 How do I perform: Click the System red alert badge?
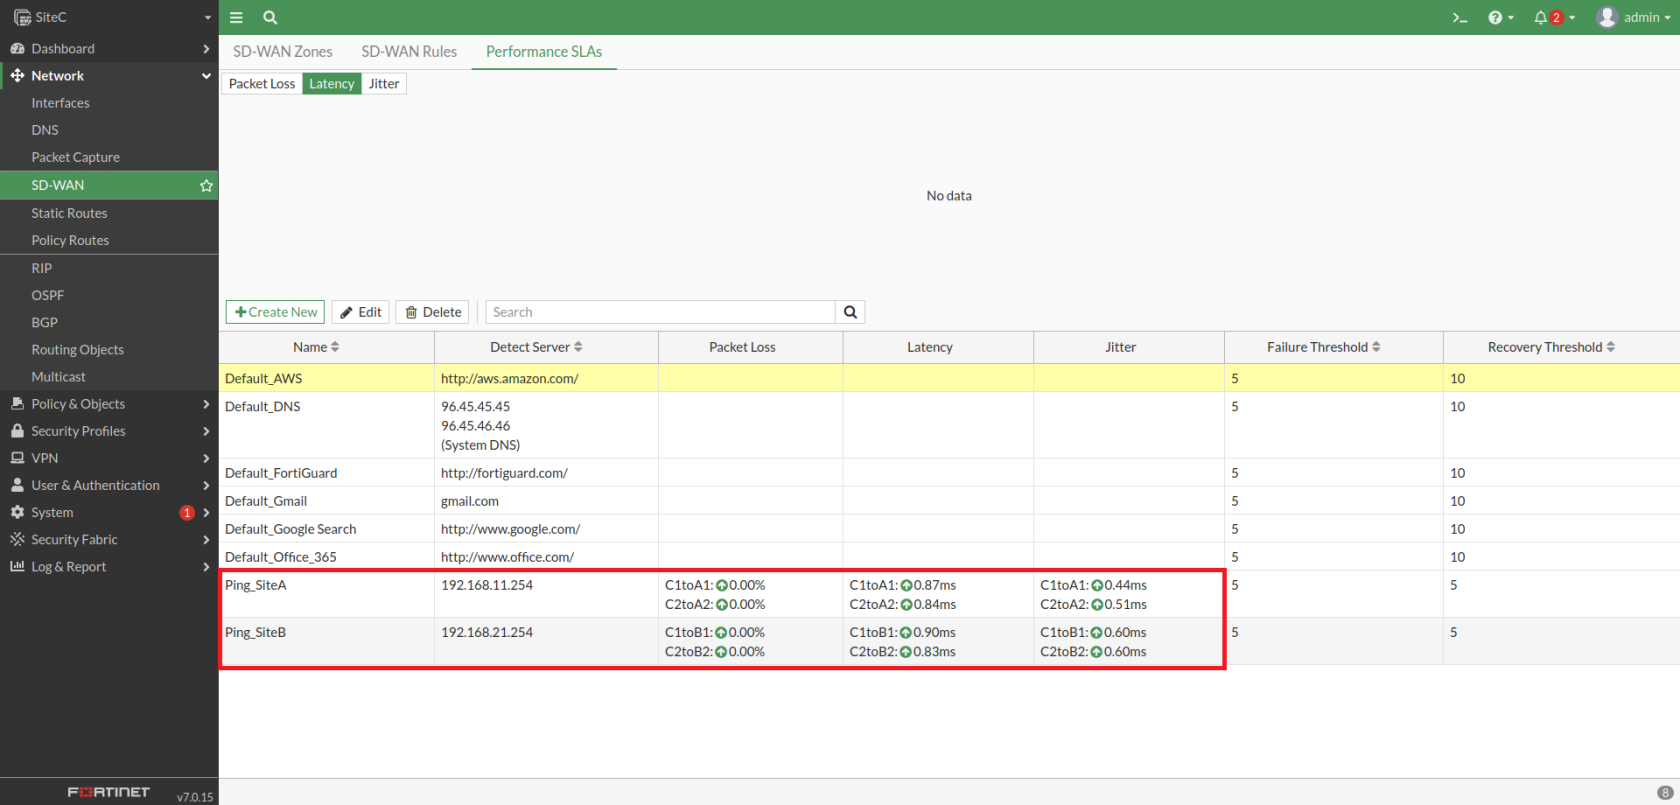coord(187,512)
